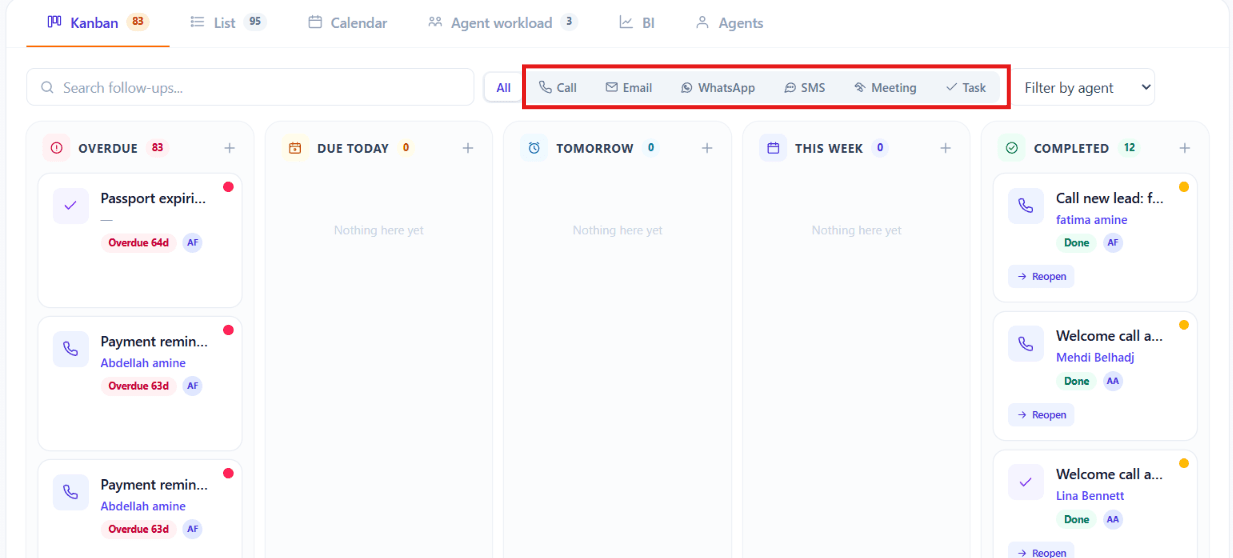Open Lina Bennett contact link
The width and height of the screenshot is (1233, 558).
click(x=1090, y=495)
